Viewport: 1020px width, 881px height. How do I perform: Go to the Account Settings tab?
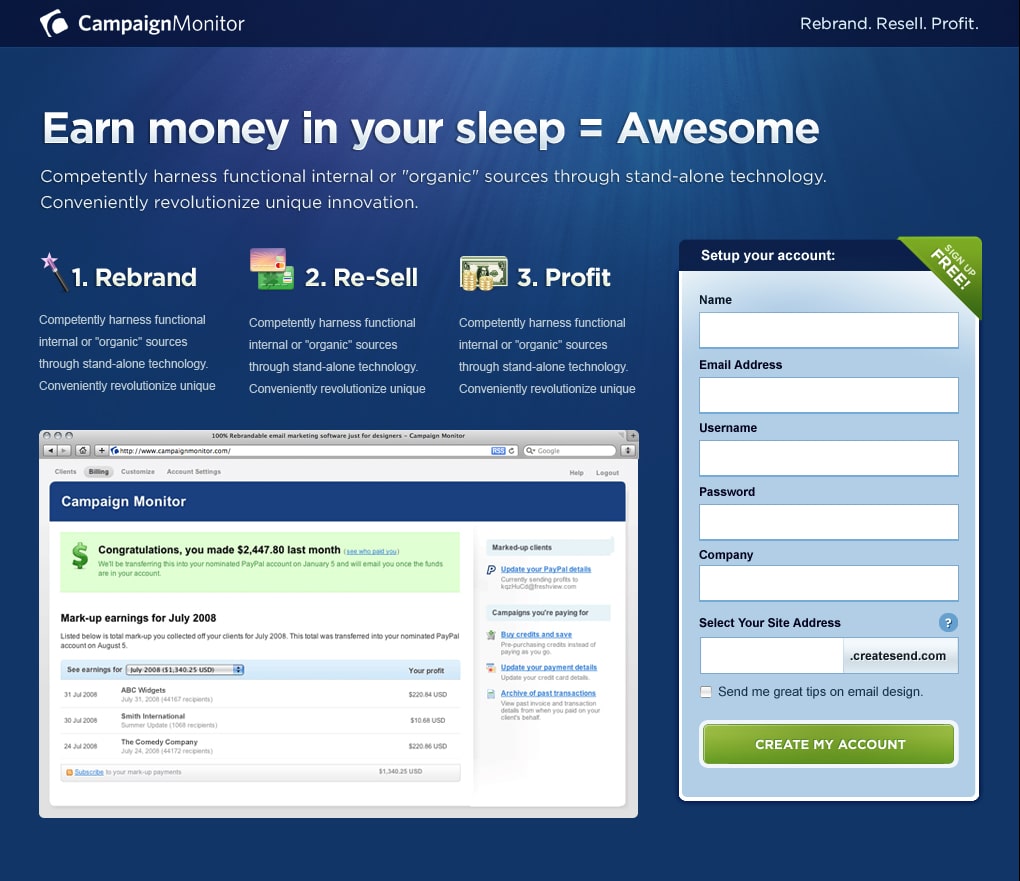point(194,472)
